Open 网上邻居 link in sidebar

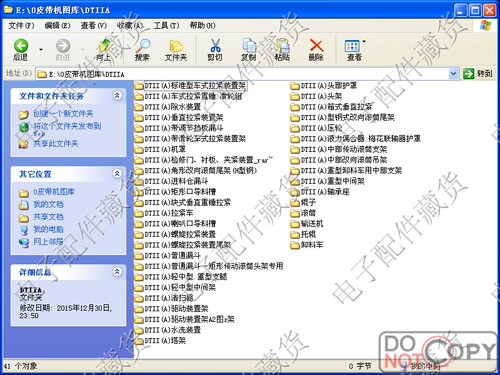point(48,242)
